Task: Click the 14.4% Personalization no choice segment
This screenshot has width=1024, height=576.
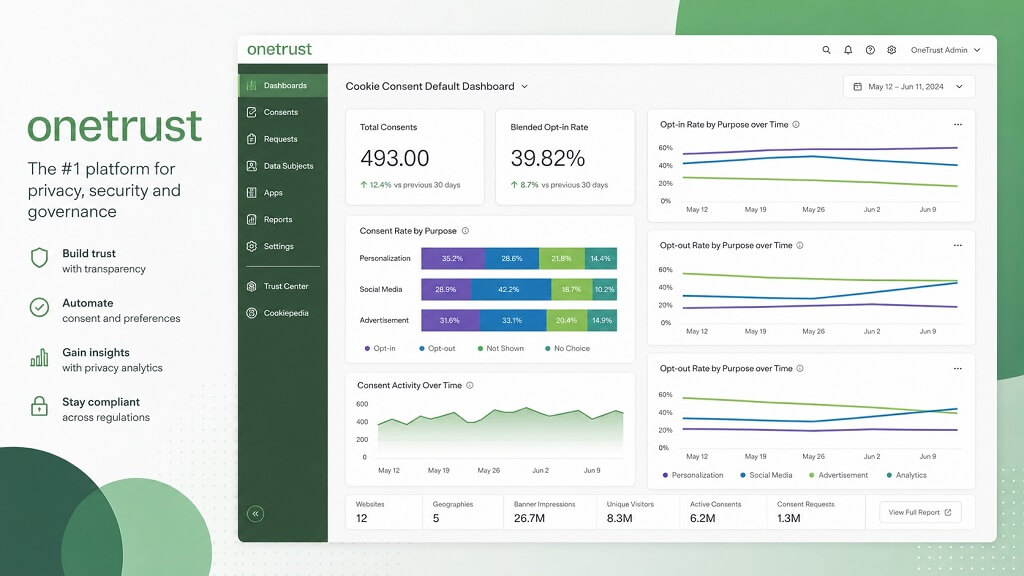Action: click(x=600, y=259)
